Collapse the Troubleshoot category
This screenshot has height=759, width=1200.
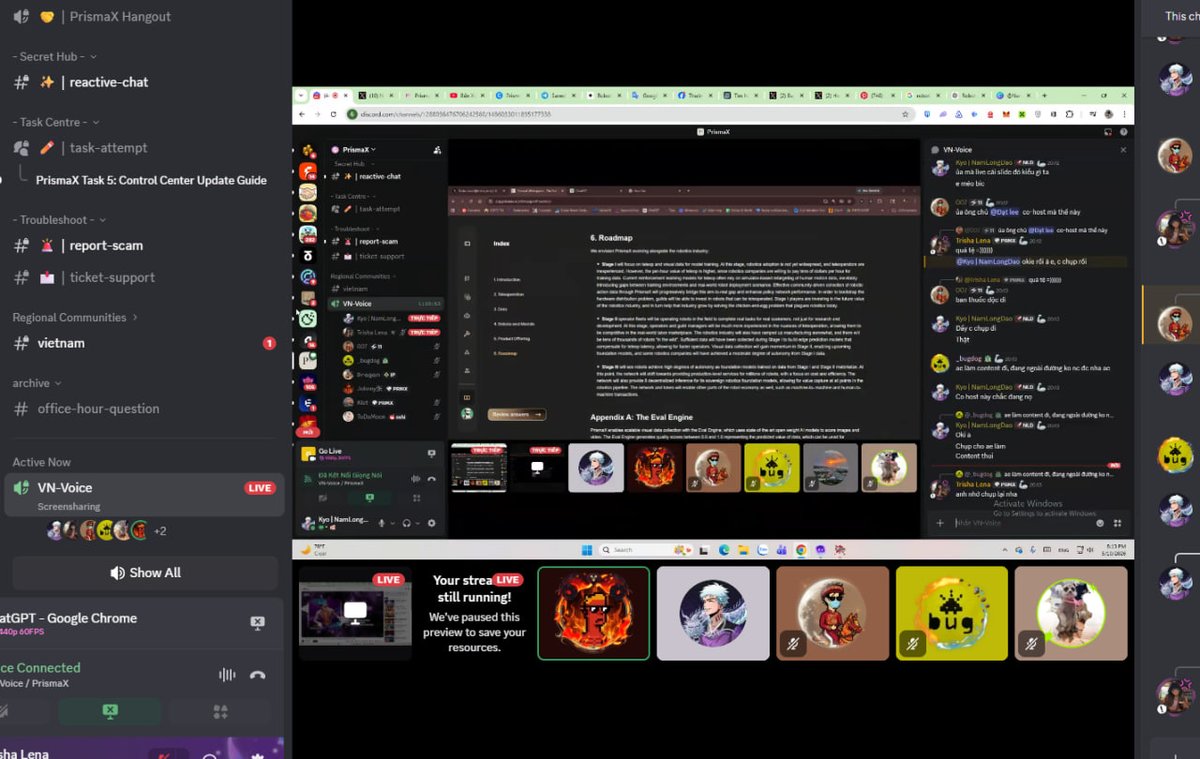coord(58,220)
